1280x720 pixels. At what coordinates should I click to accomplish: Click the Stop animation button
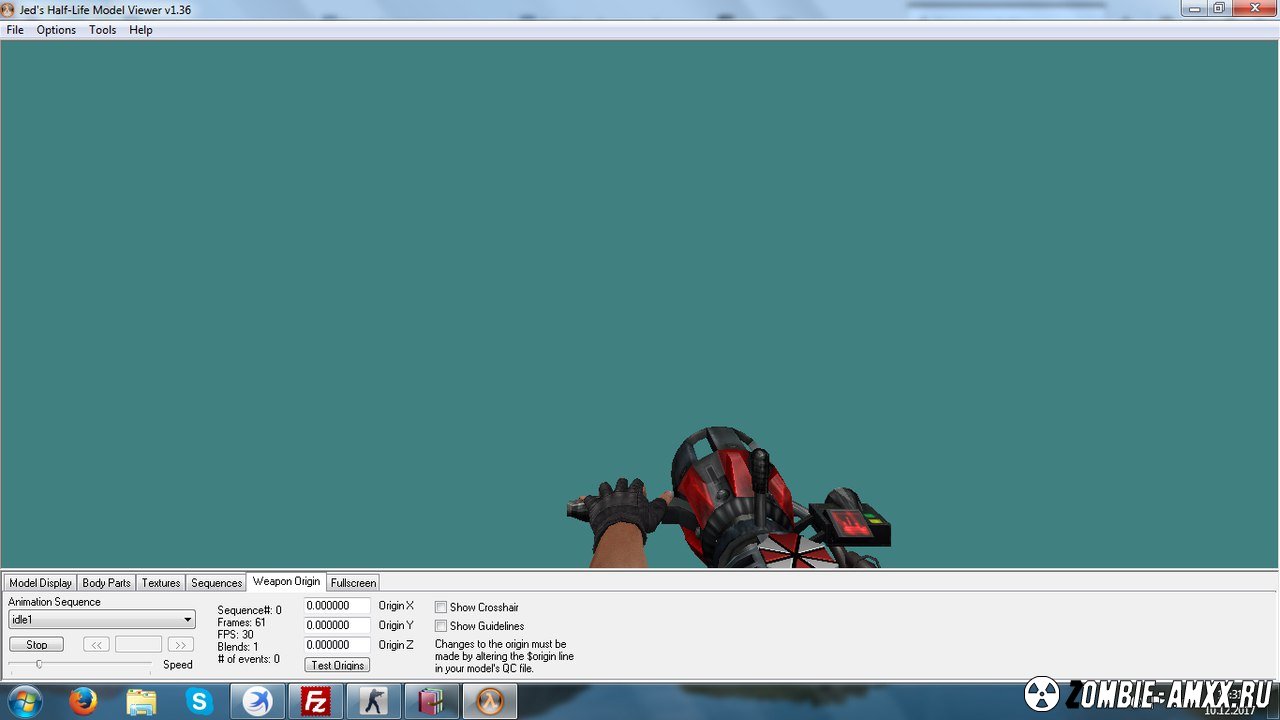coord(37,645)
